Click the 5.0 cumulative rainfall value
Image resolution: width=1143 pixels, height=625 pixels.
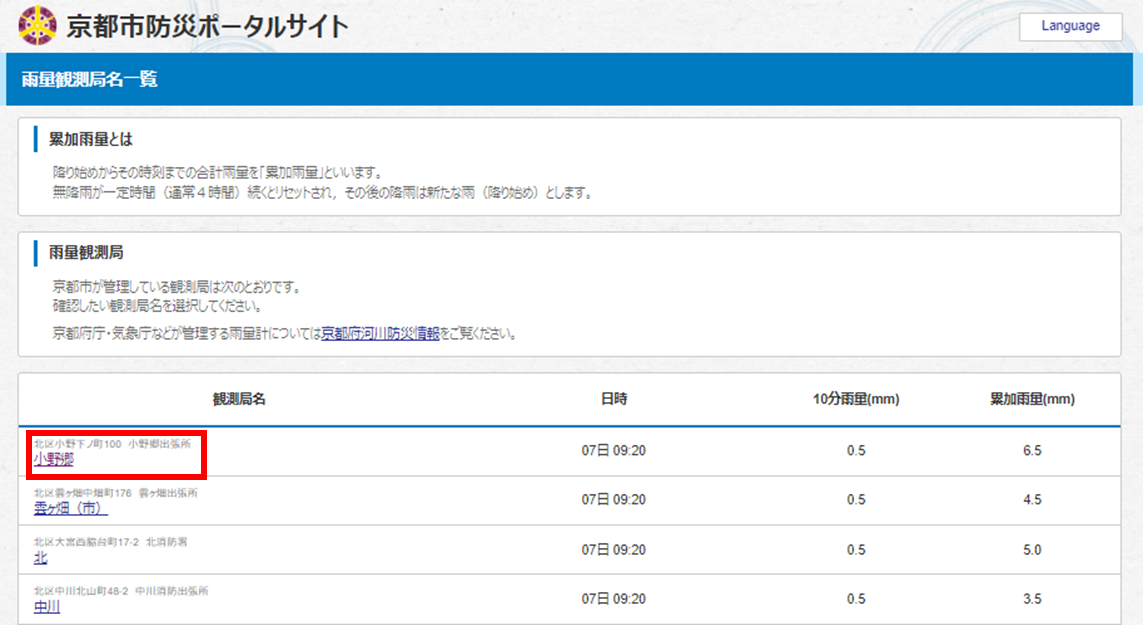(x=1032, y=550)
